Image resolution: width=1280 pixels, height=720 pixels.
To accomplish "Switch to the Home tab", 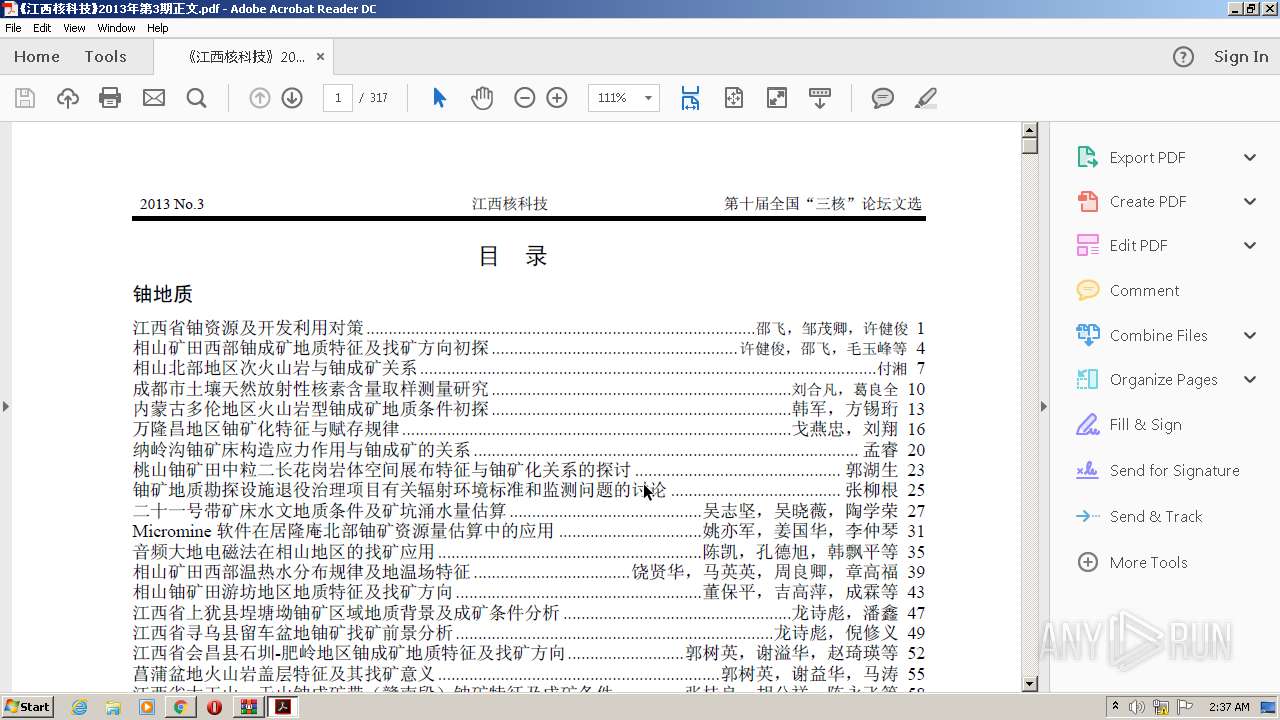I will pyautogui.click(x=37, y=57).
